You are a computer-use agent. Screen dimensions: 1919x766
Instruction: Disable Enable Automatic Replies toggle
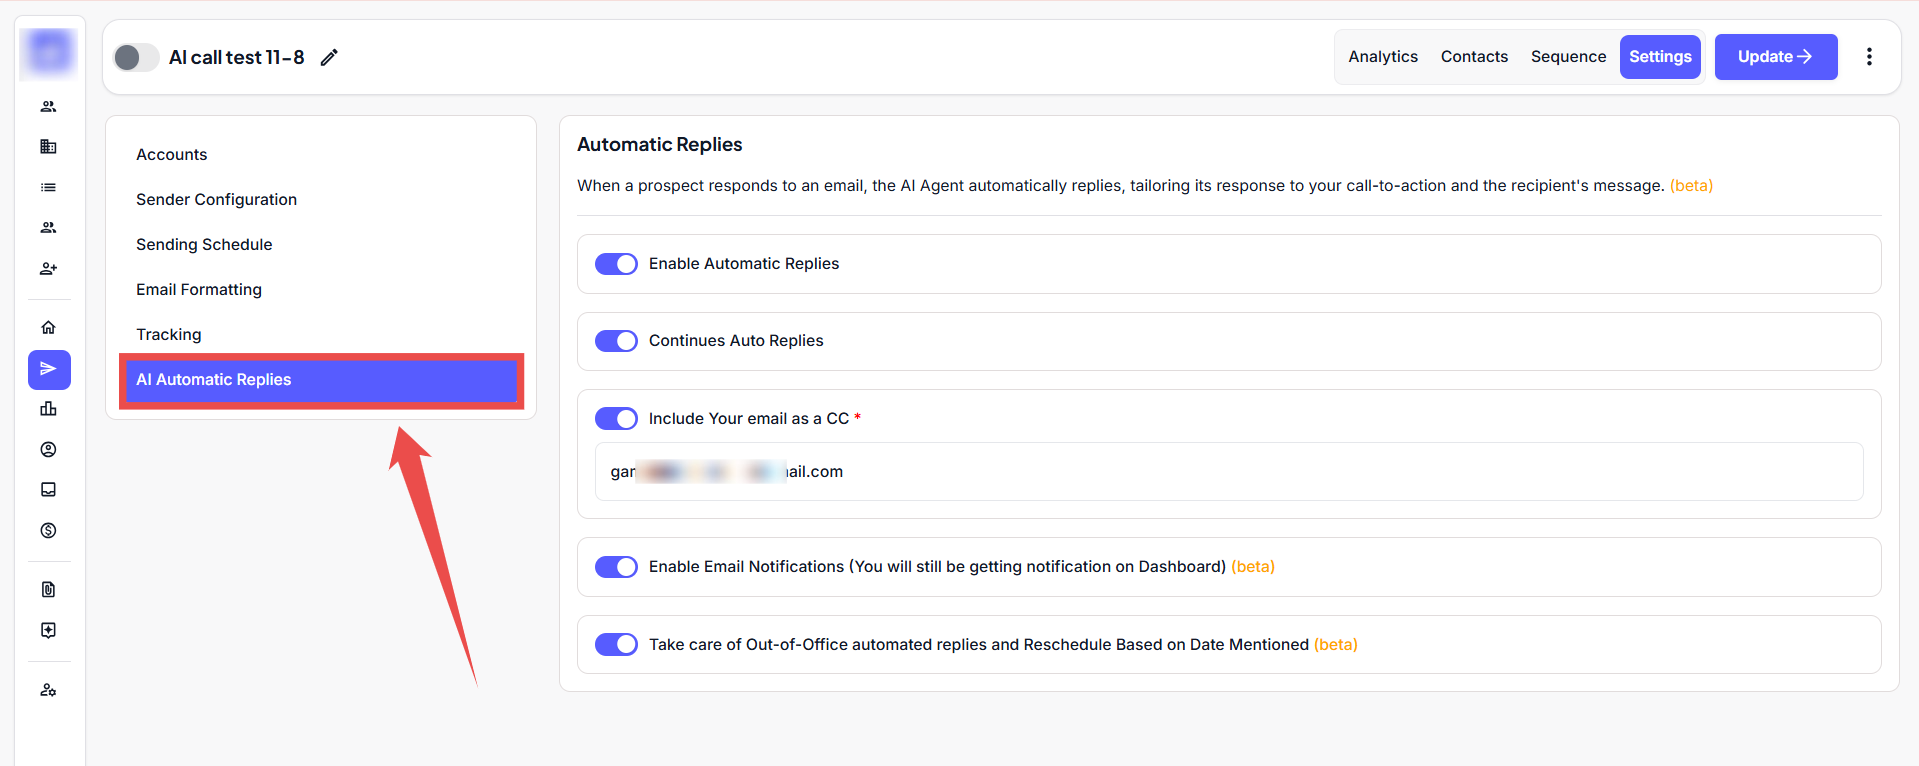[x=616, y=264]
